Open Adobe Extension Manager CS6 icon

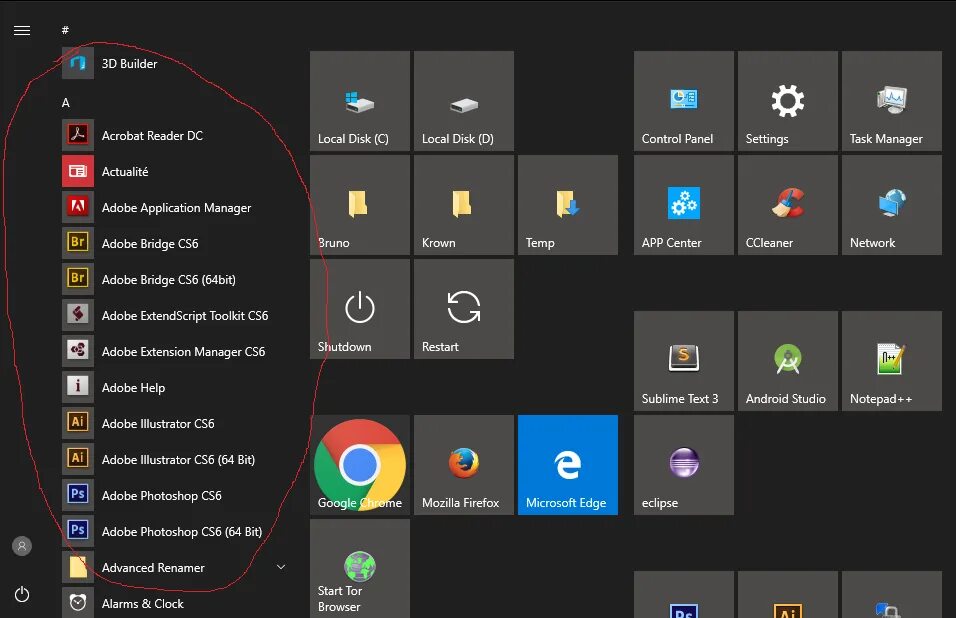78,351
